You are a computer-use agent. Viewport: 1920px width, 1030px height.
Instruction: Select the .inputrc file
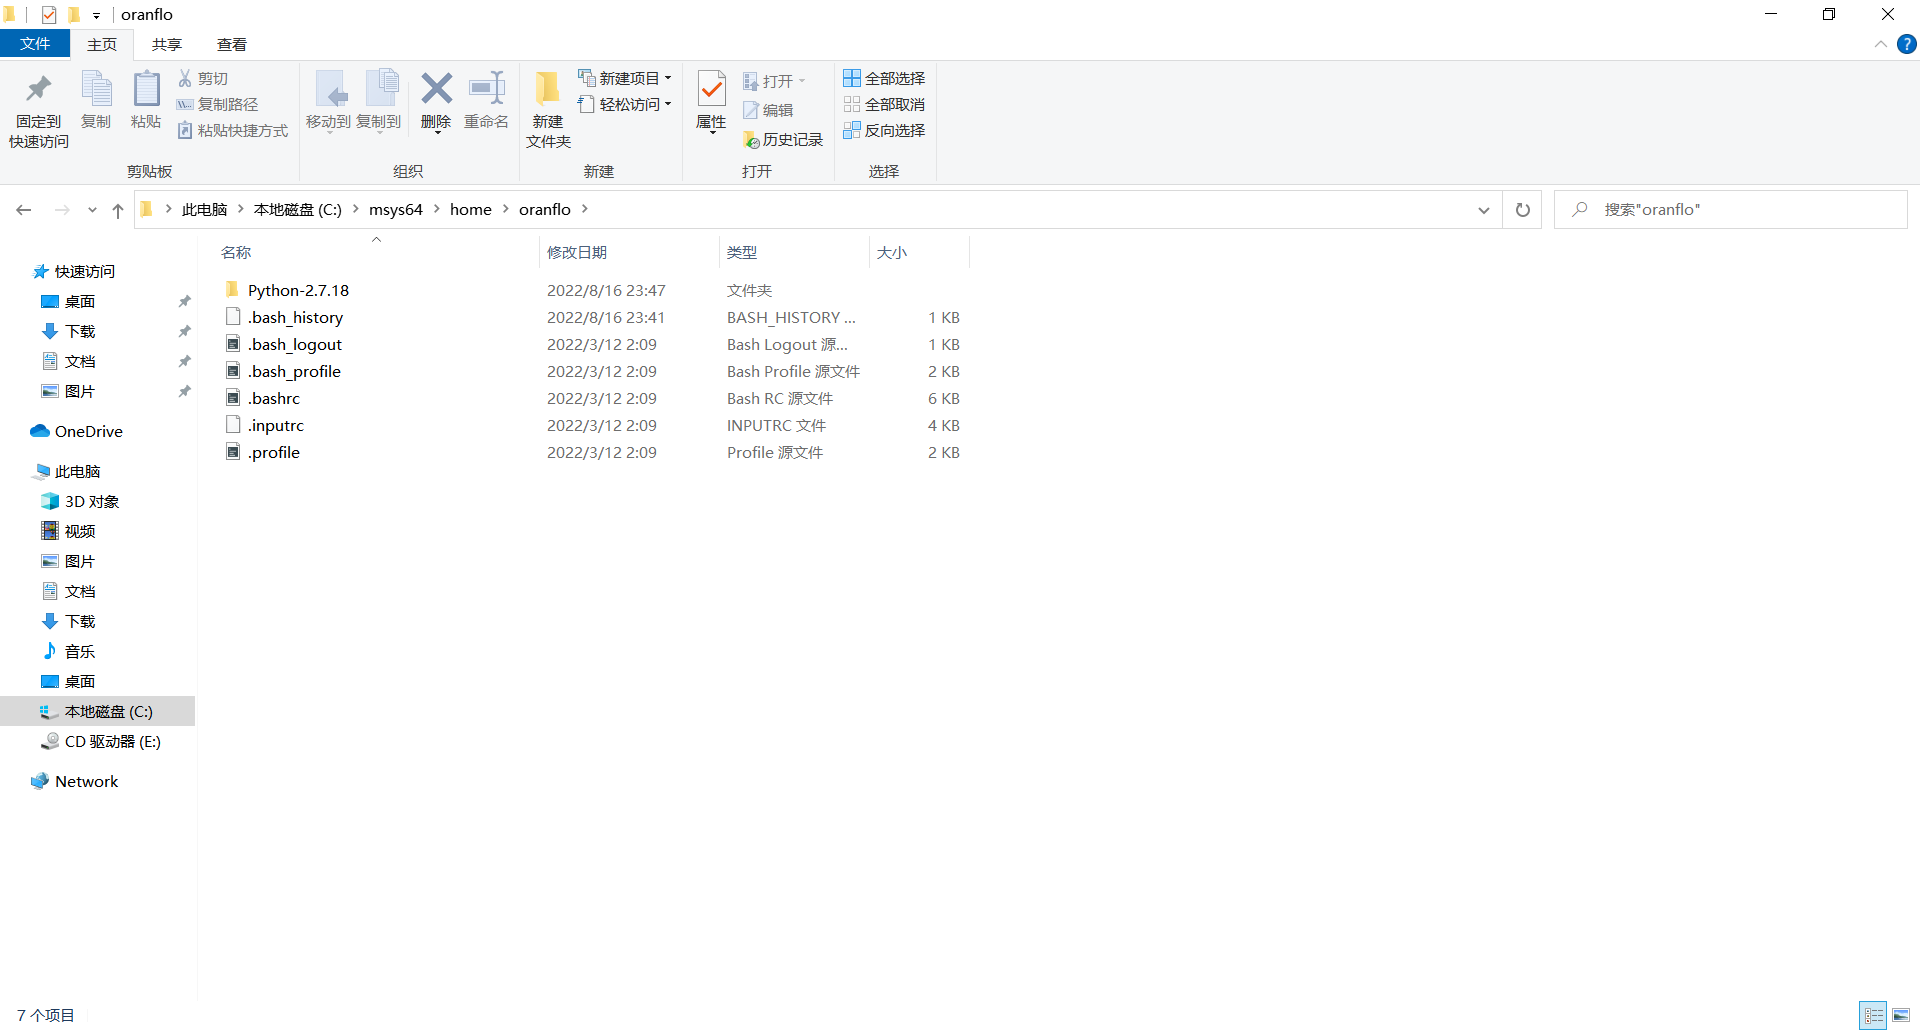pyautogui.click(x=276, y=425)
